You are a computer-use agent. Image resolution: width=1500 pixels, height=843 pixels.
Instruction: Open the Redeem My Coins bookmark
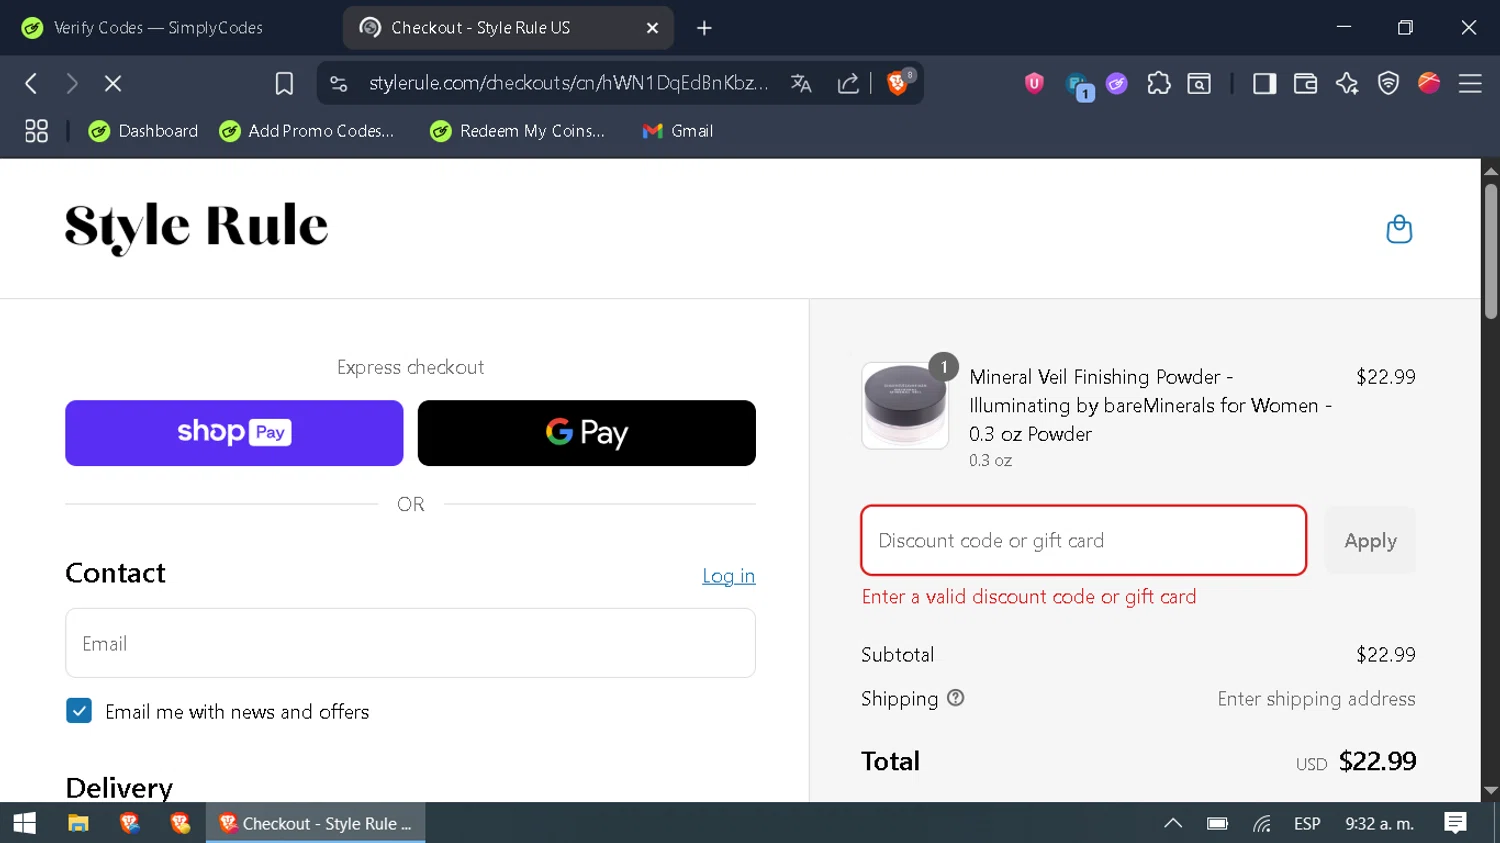pyautogui.click(x=518, y=131)
